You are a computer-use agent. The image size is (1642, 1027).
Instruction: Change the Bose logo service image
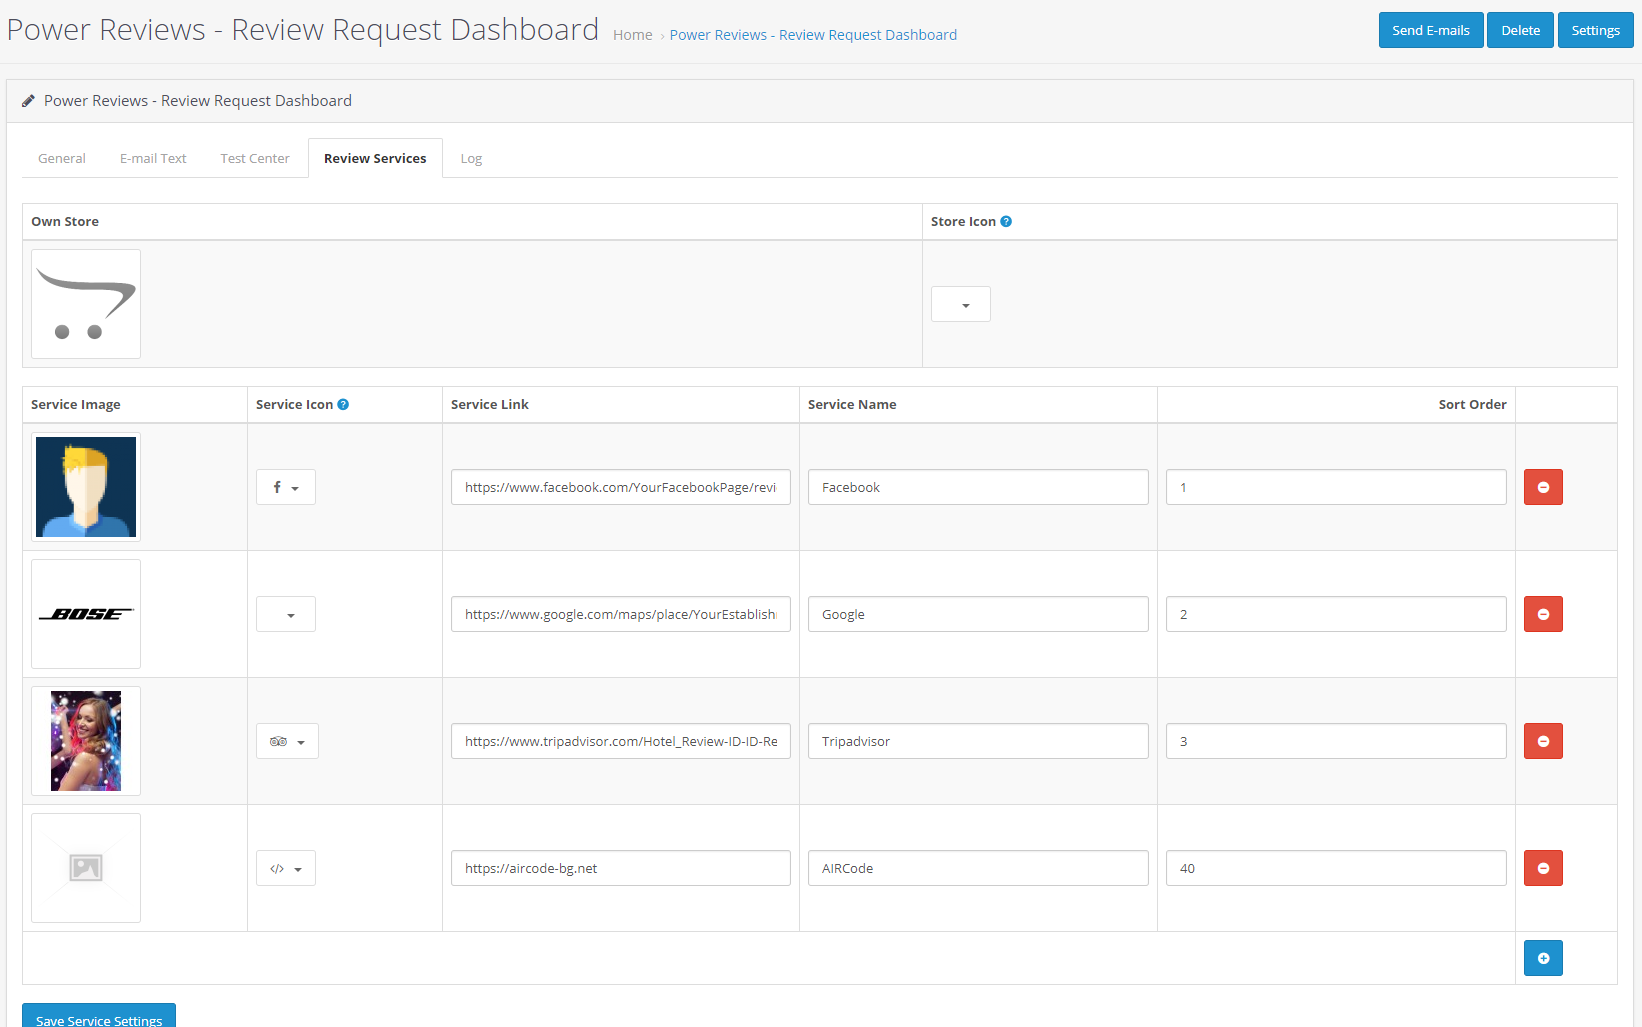click(86, 614)
